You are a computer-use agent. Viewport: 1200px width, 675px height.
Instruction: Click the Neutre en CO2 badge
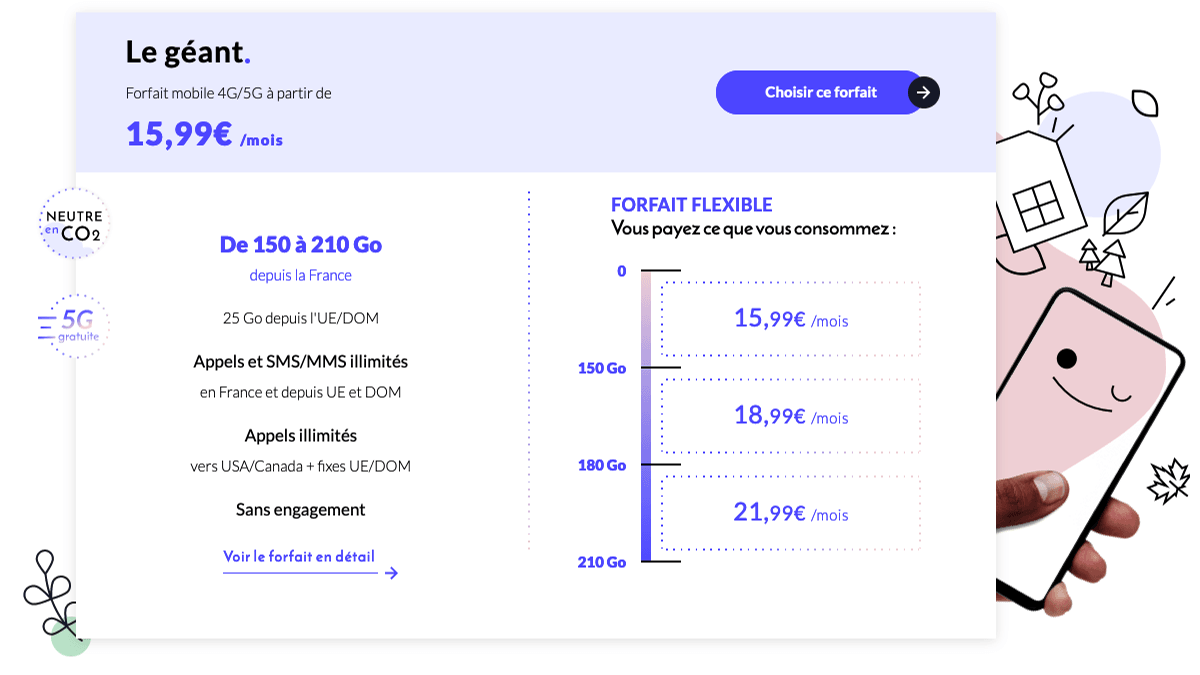(72, 226)
